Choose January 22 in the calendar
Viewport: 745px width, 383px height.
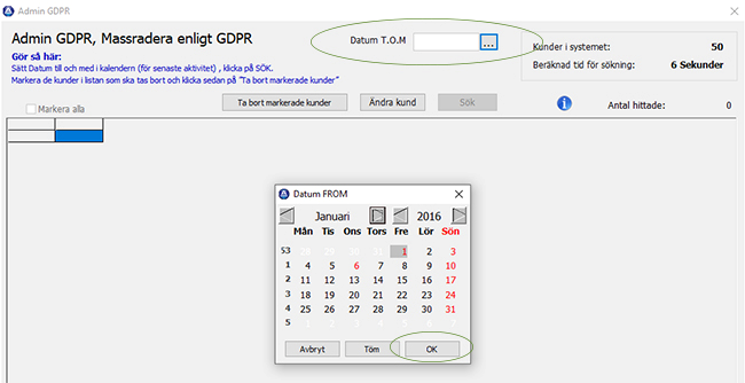click(402, 295)
